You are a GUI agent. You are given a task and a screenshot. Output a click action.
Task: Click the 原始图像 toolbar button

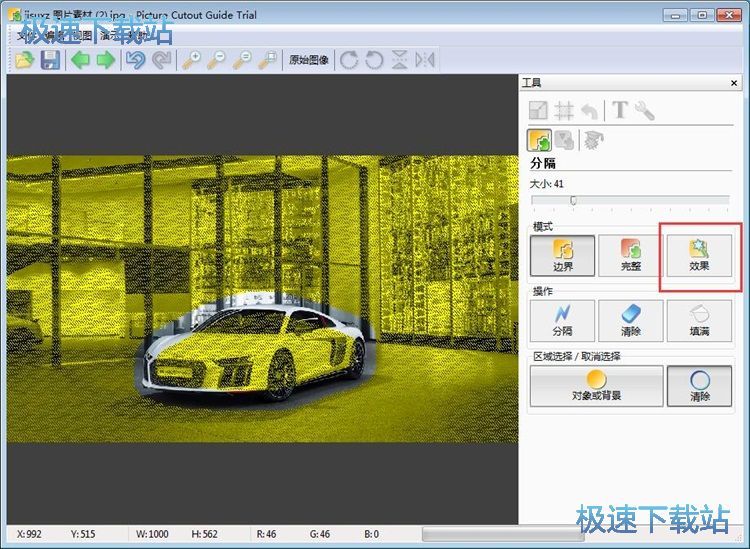click(309, 60)
